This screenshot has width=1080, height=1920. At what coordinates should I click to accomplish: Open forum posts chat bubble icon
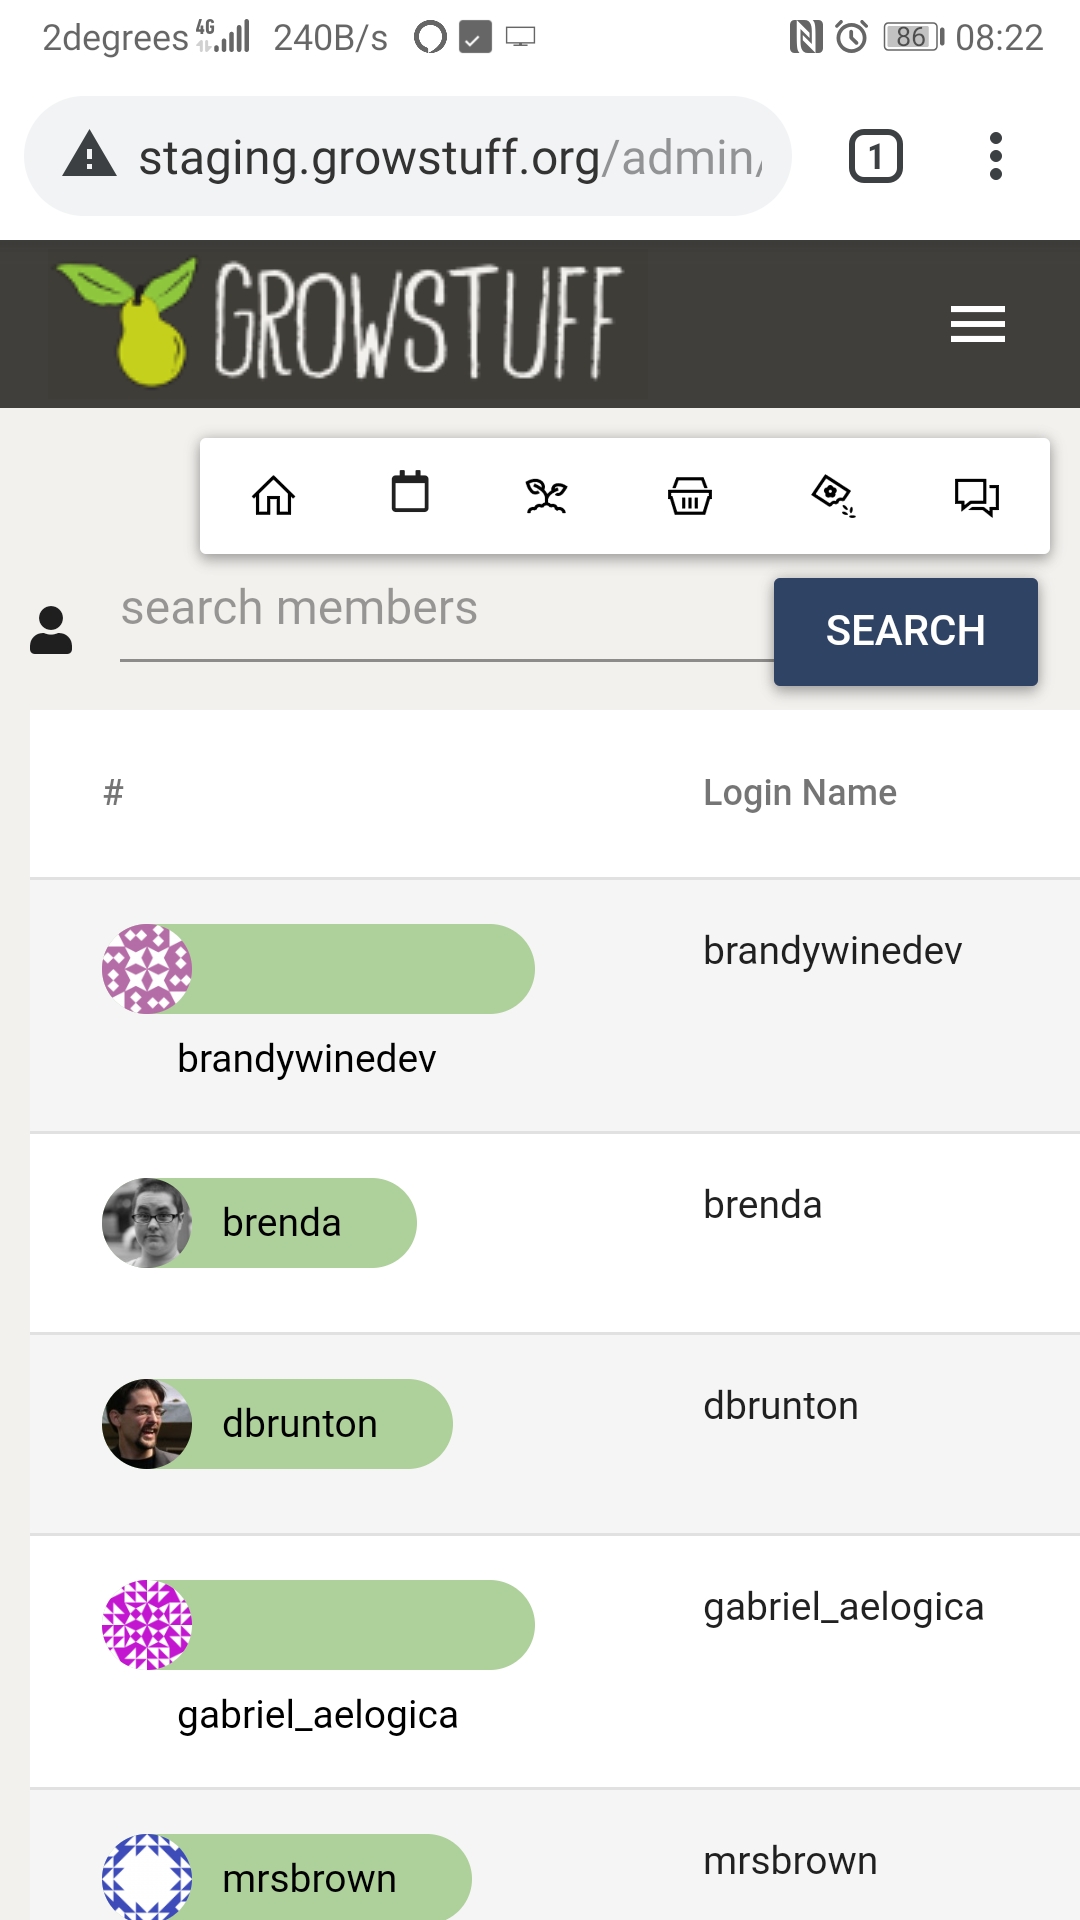click(x=977, y=494)
